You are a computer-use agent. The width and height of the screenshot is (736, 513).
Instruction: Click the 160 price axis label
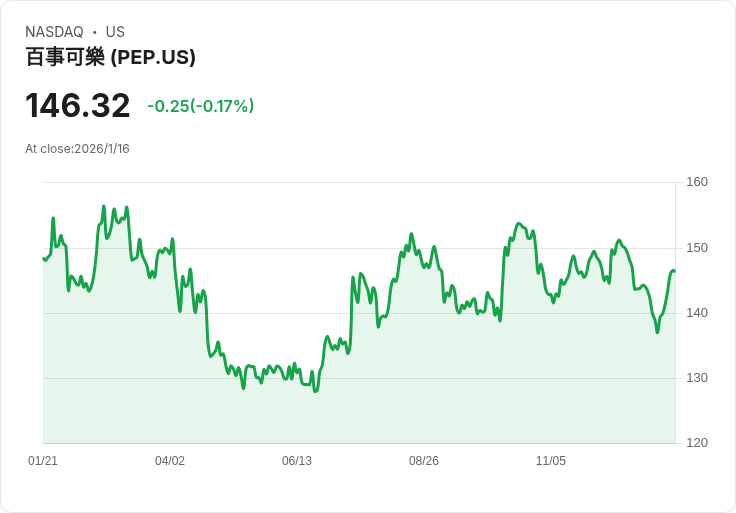click(x=697, y=182)
